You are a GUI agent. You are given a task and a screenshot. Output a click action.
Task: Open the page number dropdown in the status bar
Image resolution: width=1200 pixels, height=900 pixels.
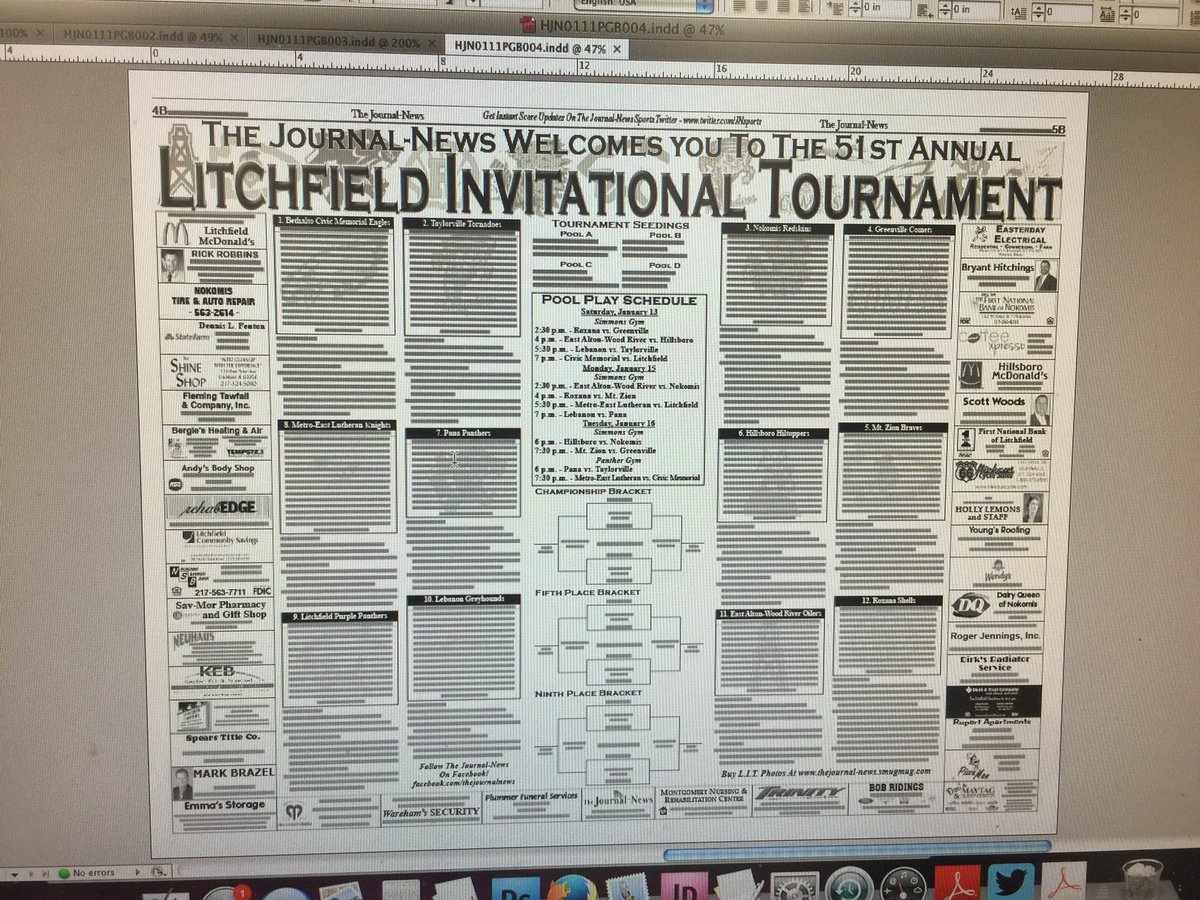pyautogui.click(x=15, y=873)
